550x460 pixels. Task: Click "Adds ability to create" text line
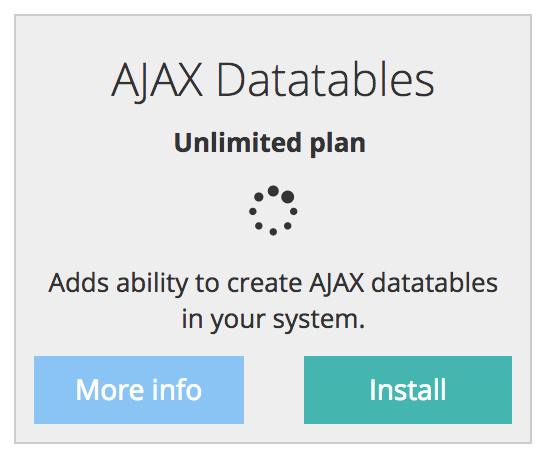click(x=175, y=284)
